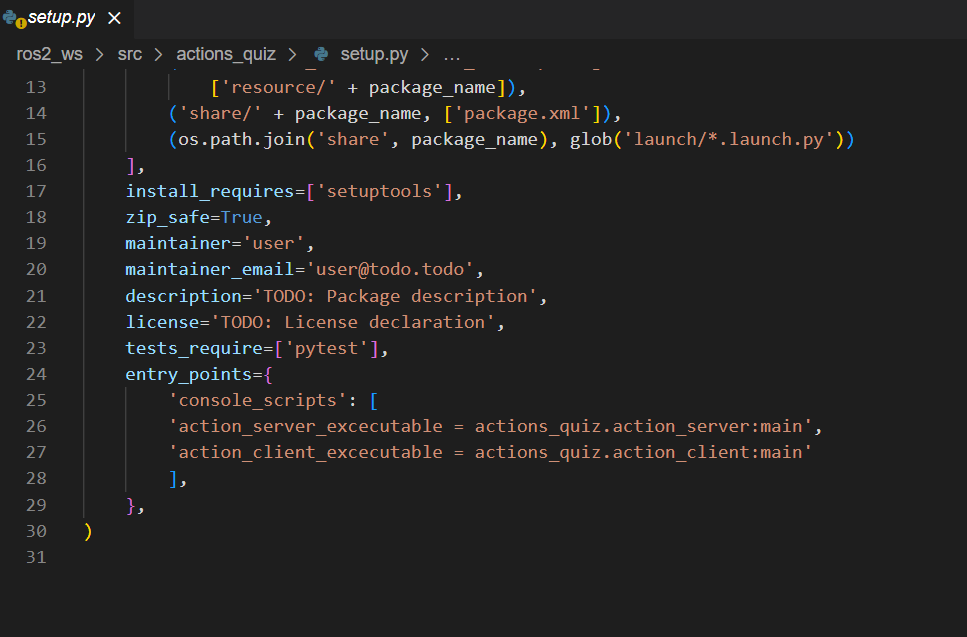967x637 pixels.
Task: Click entry_points keyword
Action: (x=189, y=374)
